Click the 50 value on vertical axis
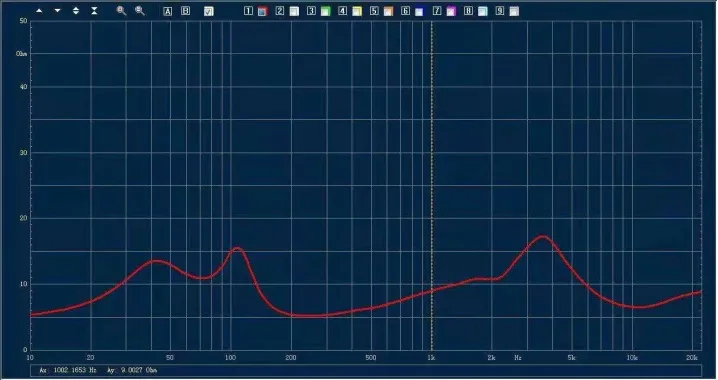 click(23, 21)
